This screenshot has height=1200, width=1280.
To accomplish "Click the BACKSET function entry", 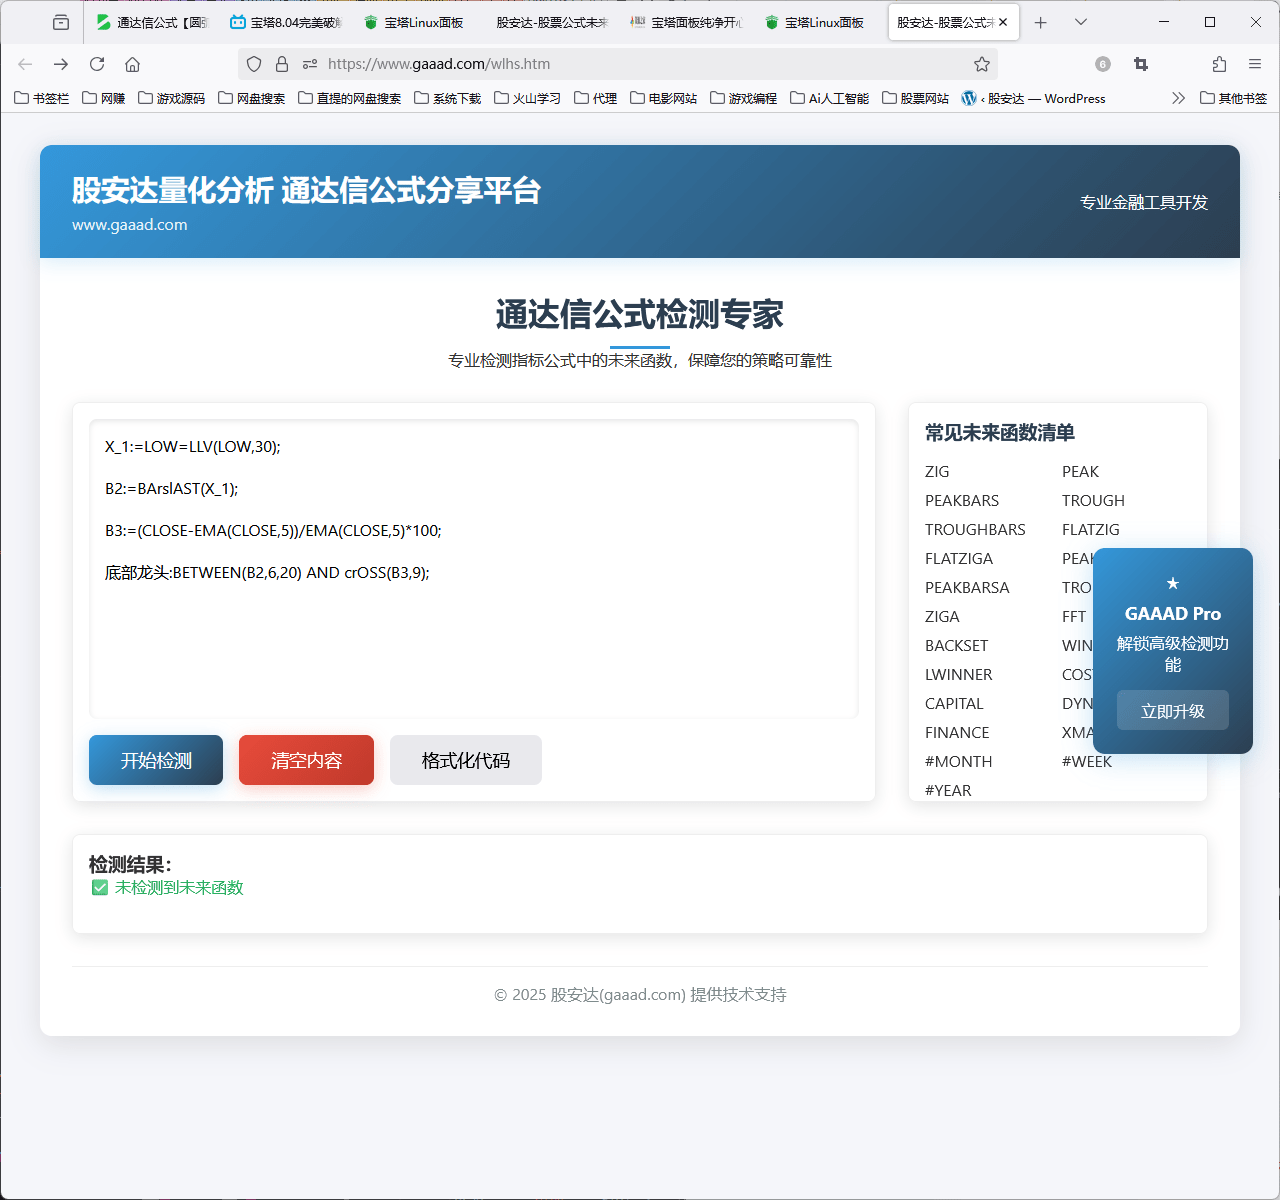I will (956, 645).
